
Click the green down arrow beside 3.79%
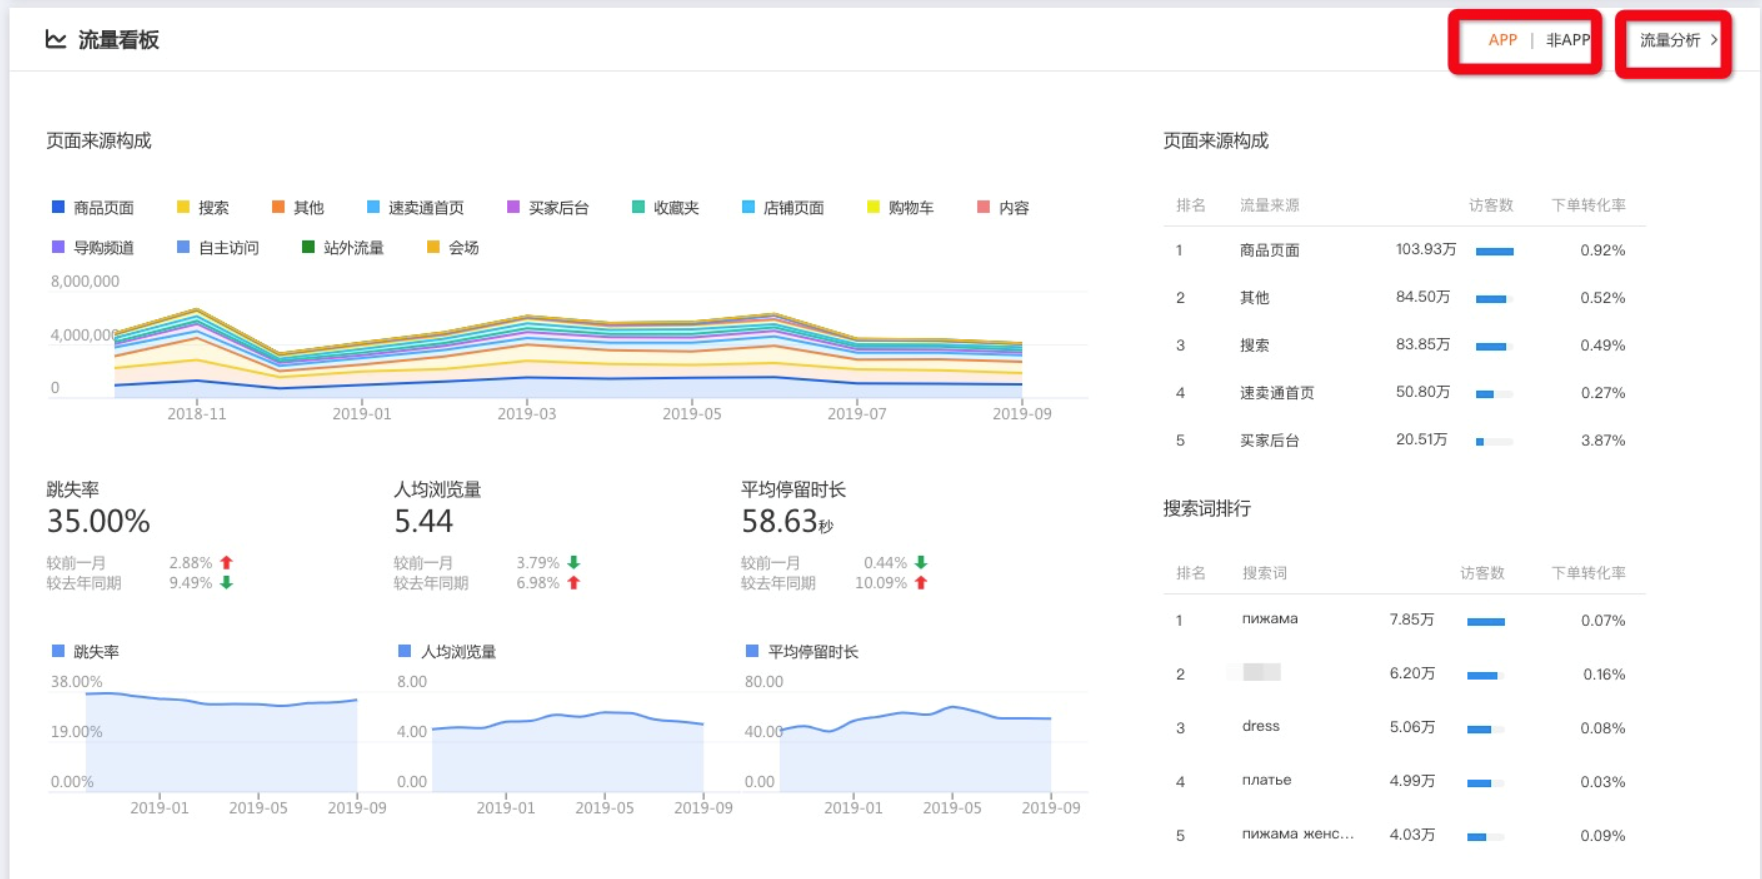(x=573, y=563)
